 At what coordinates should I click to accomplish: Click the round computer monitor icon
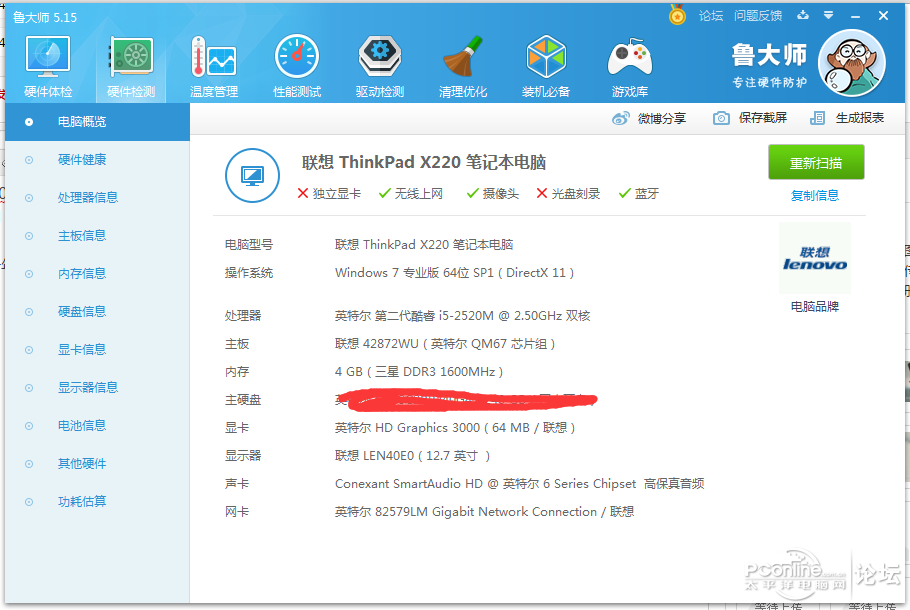point(252,175)
